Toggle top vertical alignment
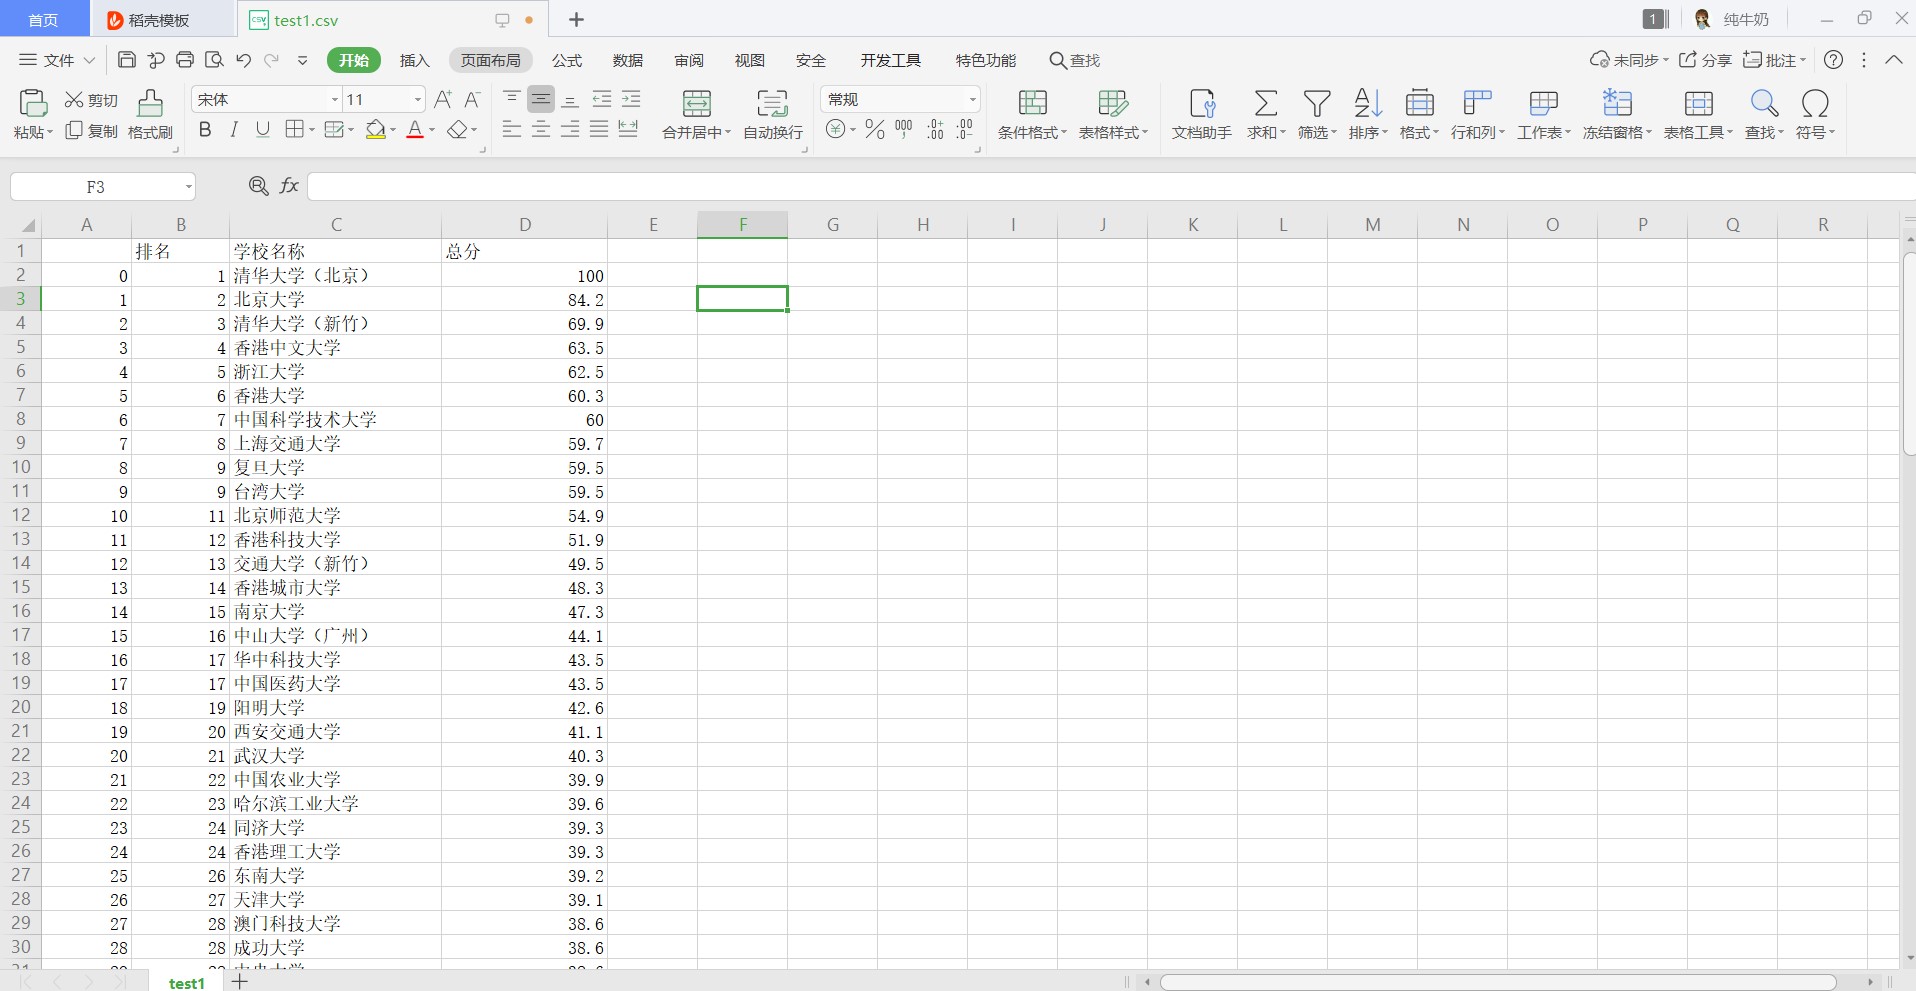This screenshot has height=991, width=1916. click(511, 99)
